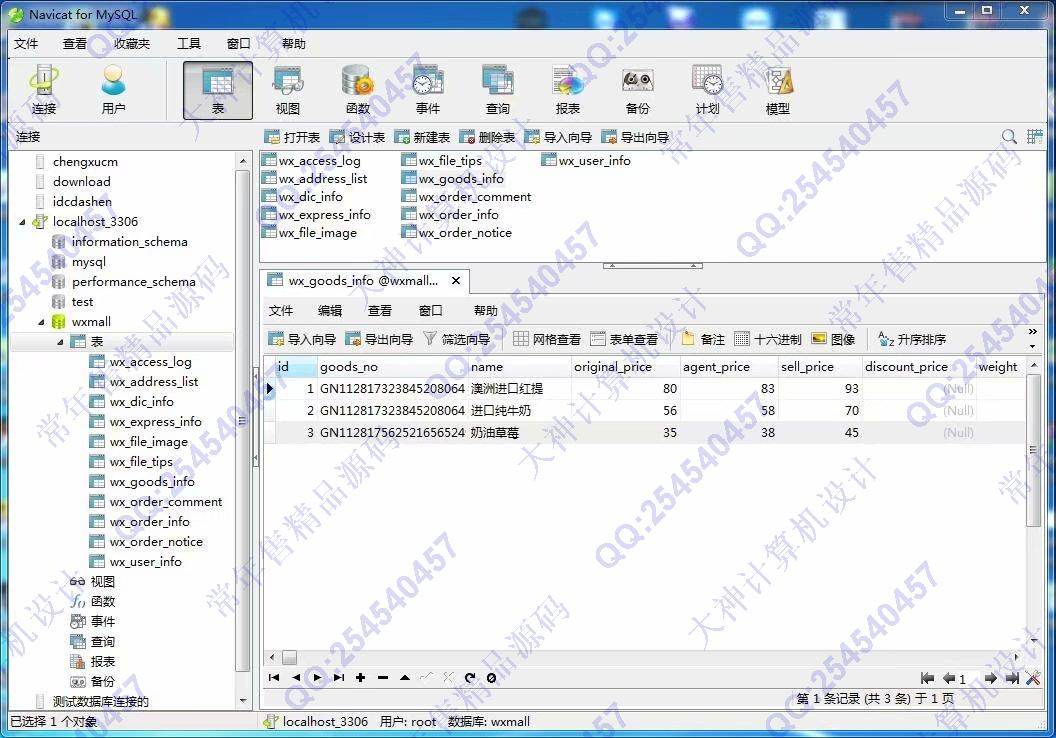Screen dimensions: 1056x738
Task: Click 新建表 (New Table) button
Action: point(422,137)
